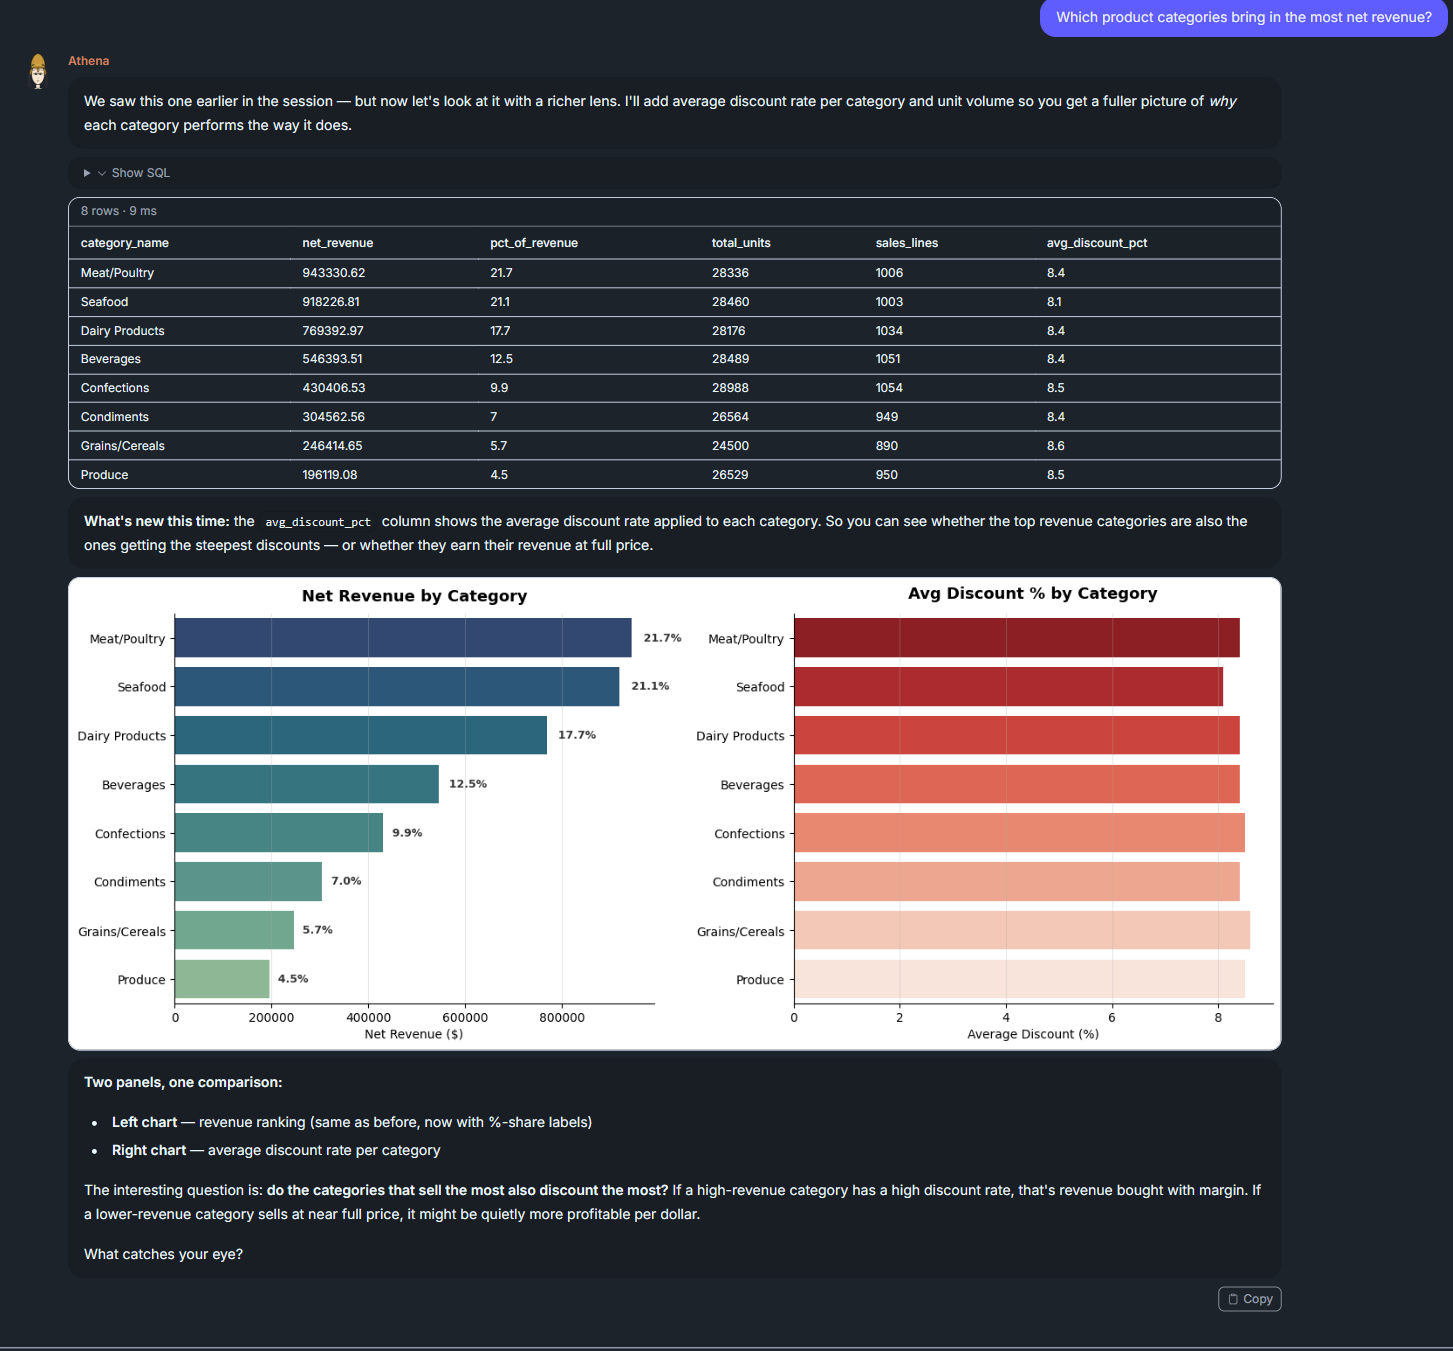Click the Meat/Poultry net revenue bar

(x=403, y=638)
